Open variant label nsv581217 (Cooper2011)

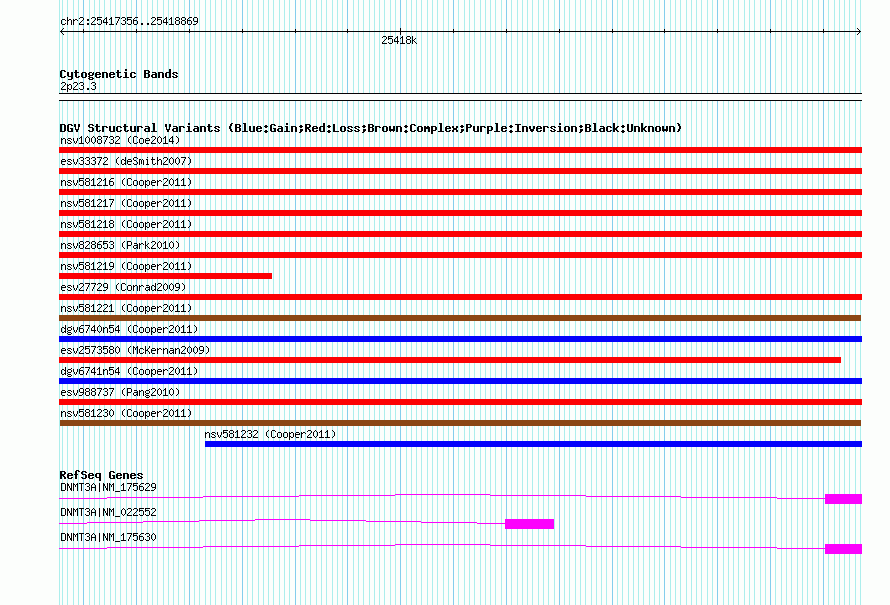click(x=126, y=203)
